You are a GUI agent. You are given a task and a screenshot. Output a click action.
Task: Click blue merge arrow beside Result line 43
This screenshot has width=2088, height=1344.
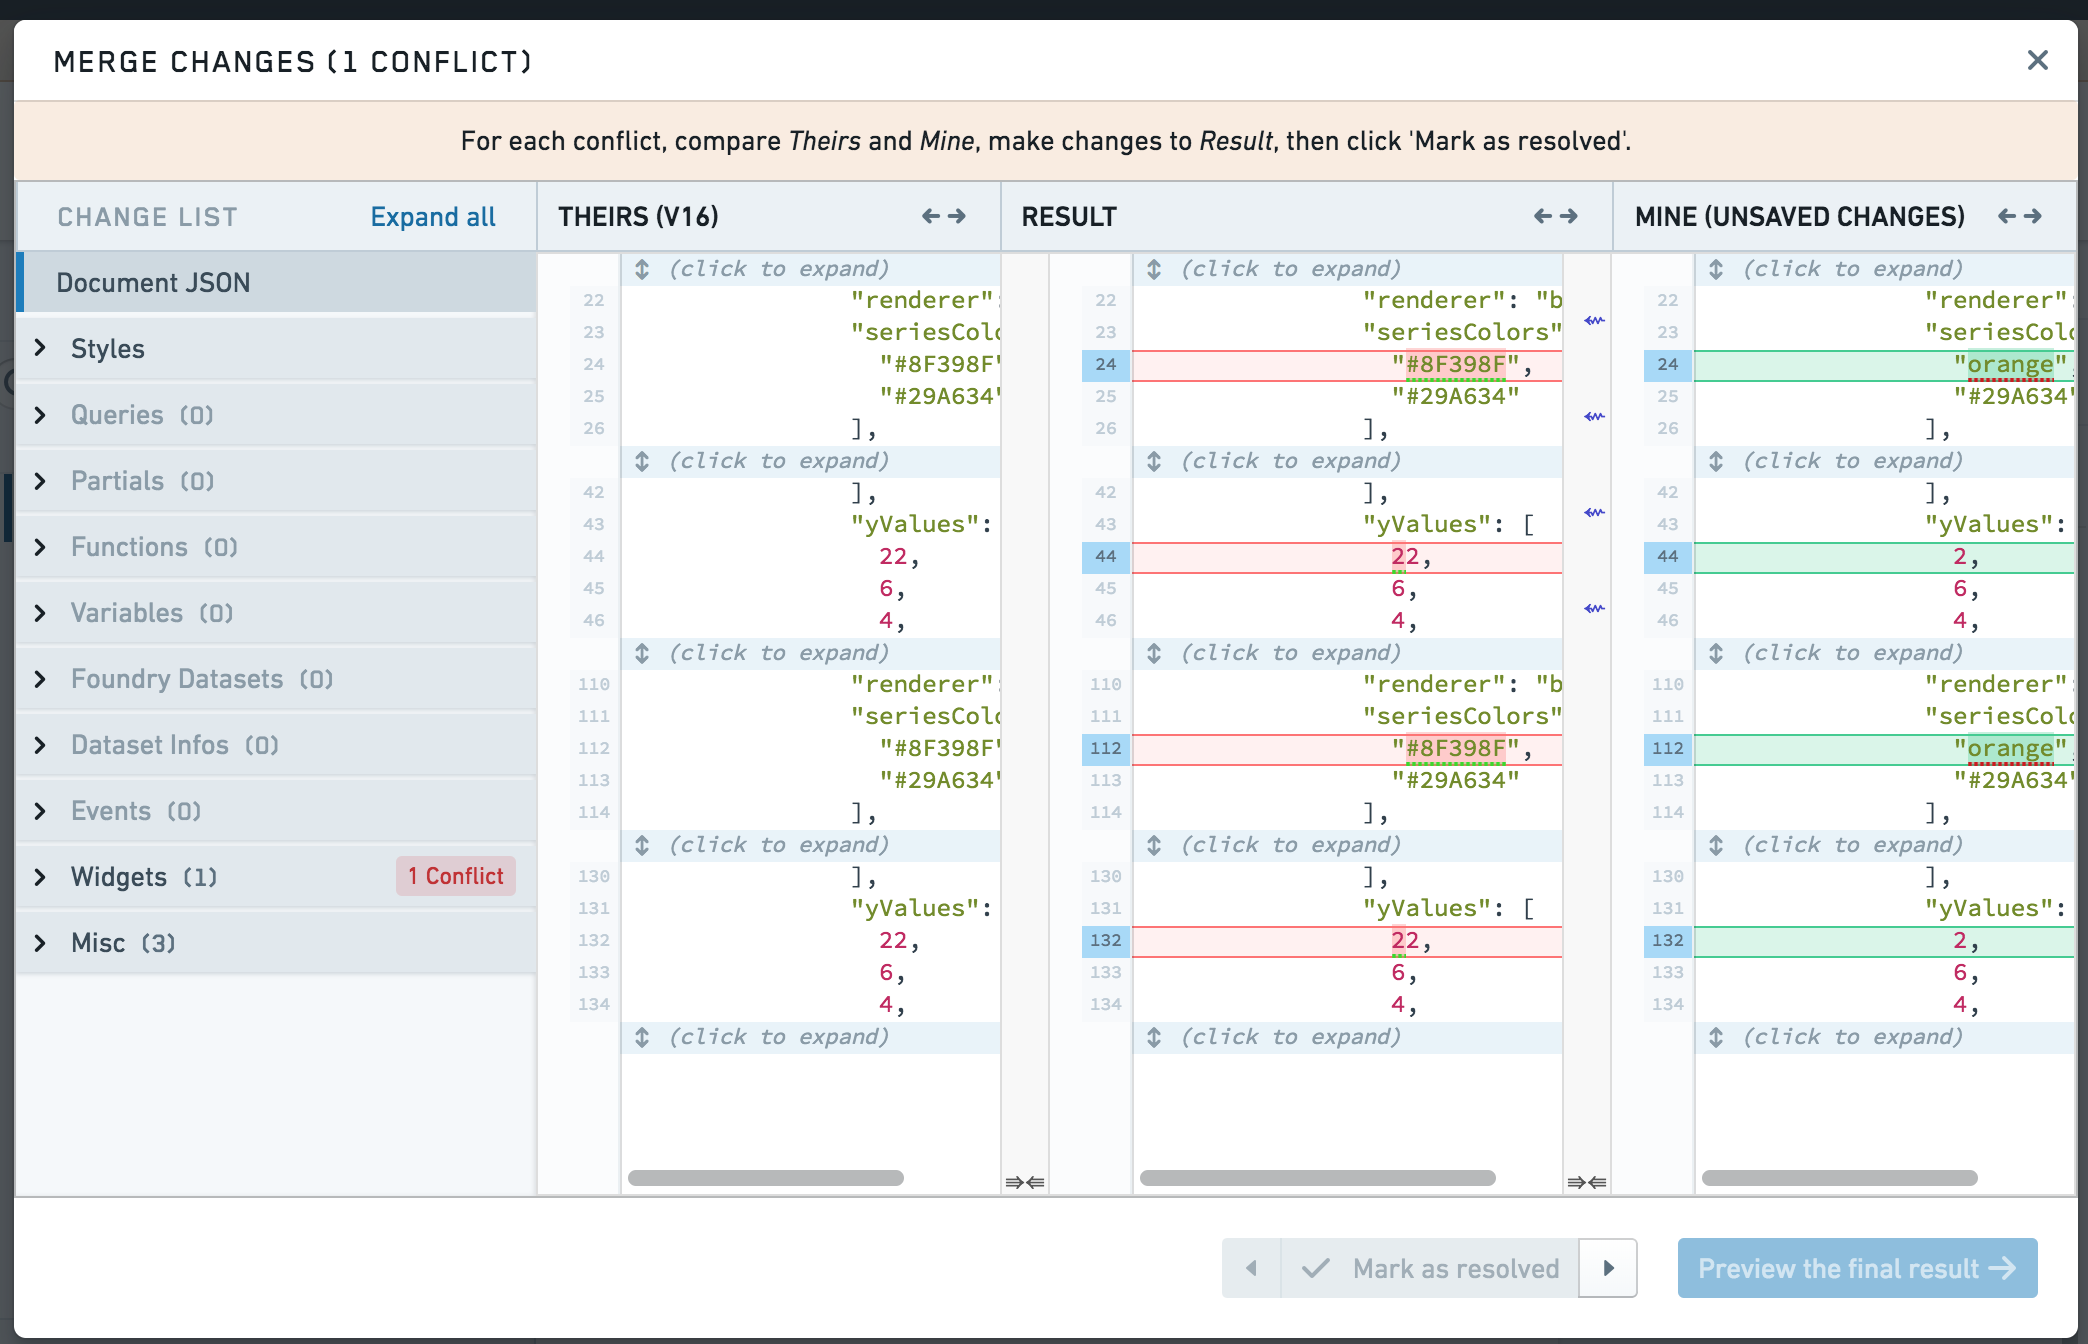click(x=1594, y=512)
